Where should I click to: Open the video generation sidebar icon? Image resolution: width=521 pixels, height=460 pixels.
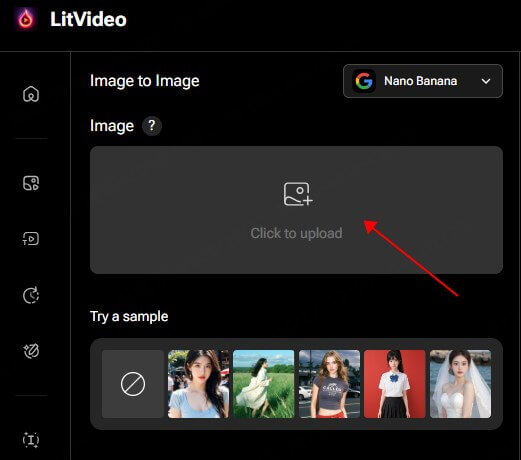coord(31,239)
